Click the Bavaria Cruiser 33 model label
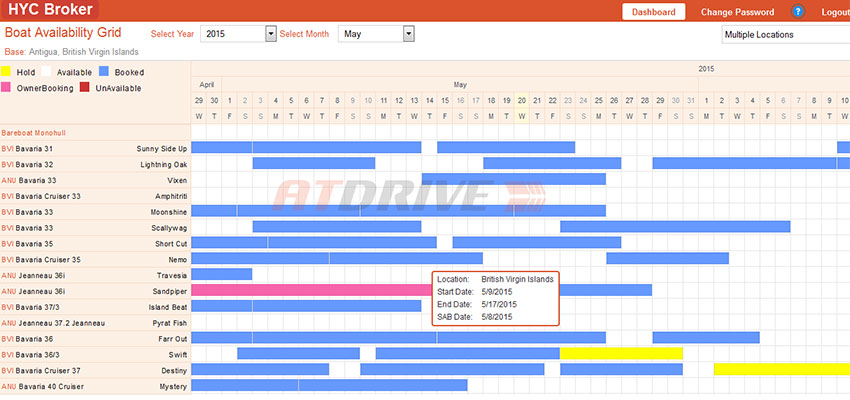This screenshot has height=400, width=850. click(48, 196)
